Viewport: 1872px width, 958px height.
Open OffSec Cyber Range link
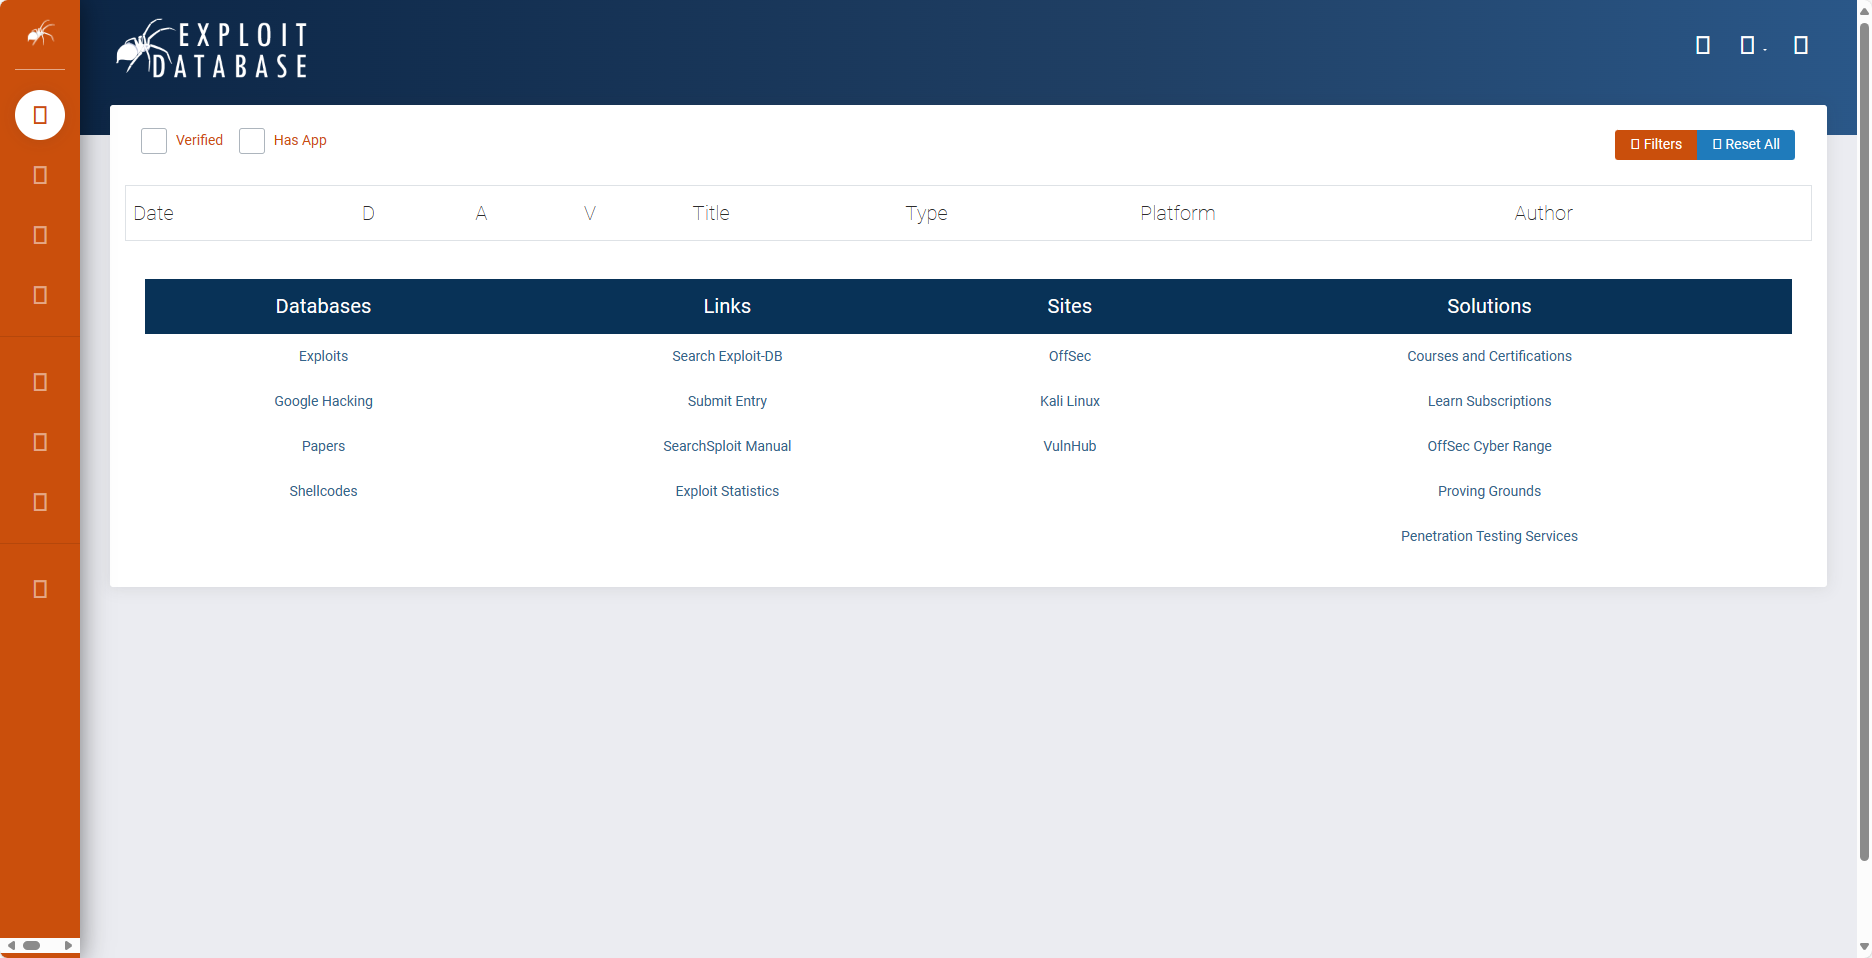point(1489,446)
